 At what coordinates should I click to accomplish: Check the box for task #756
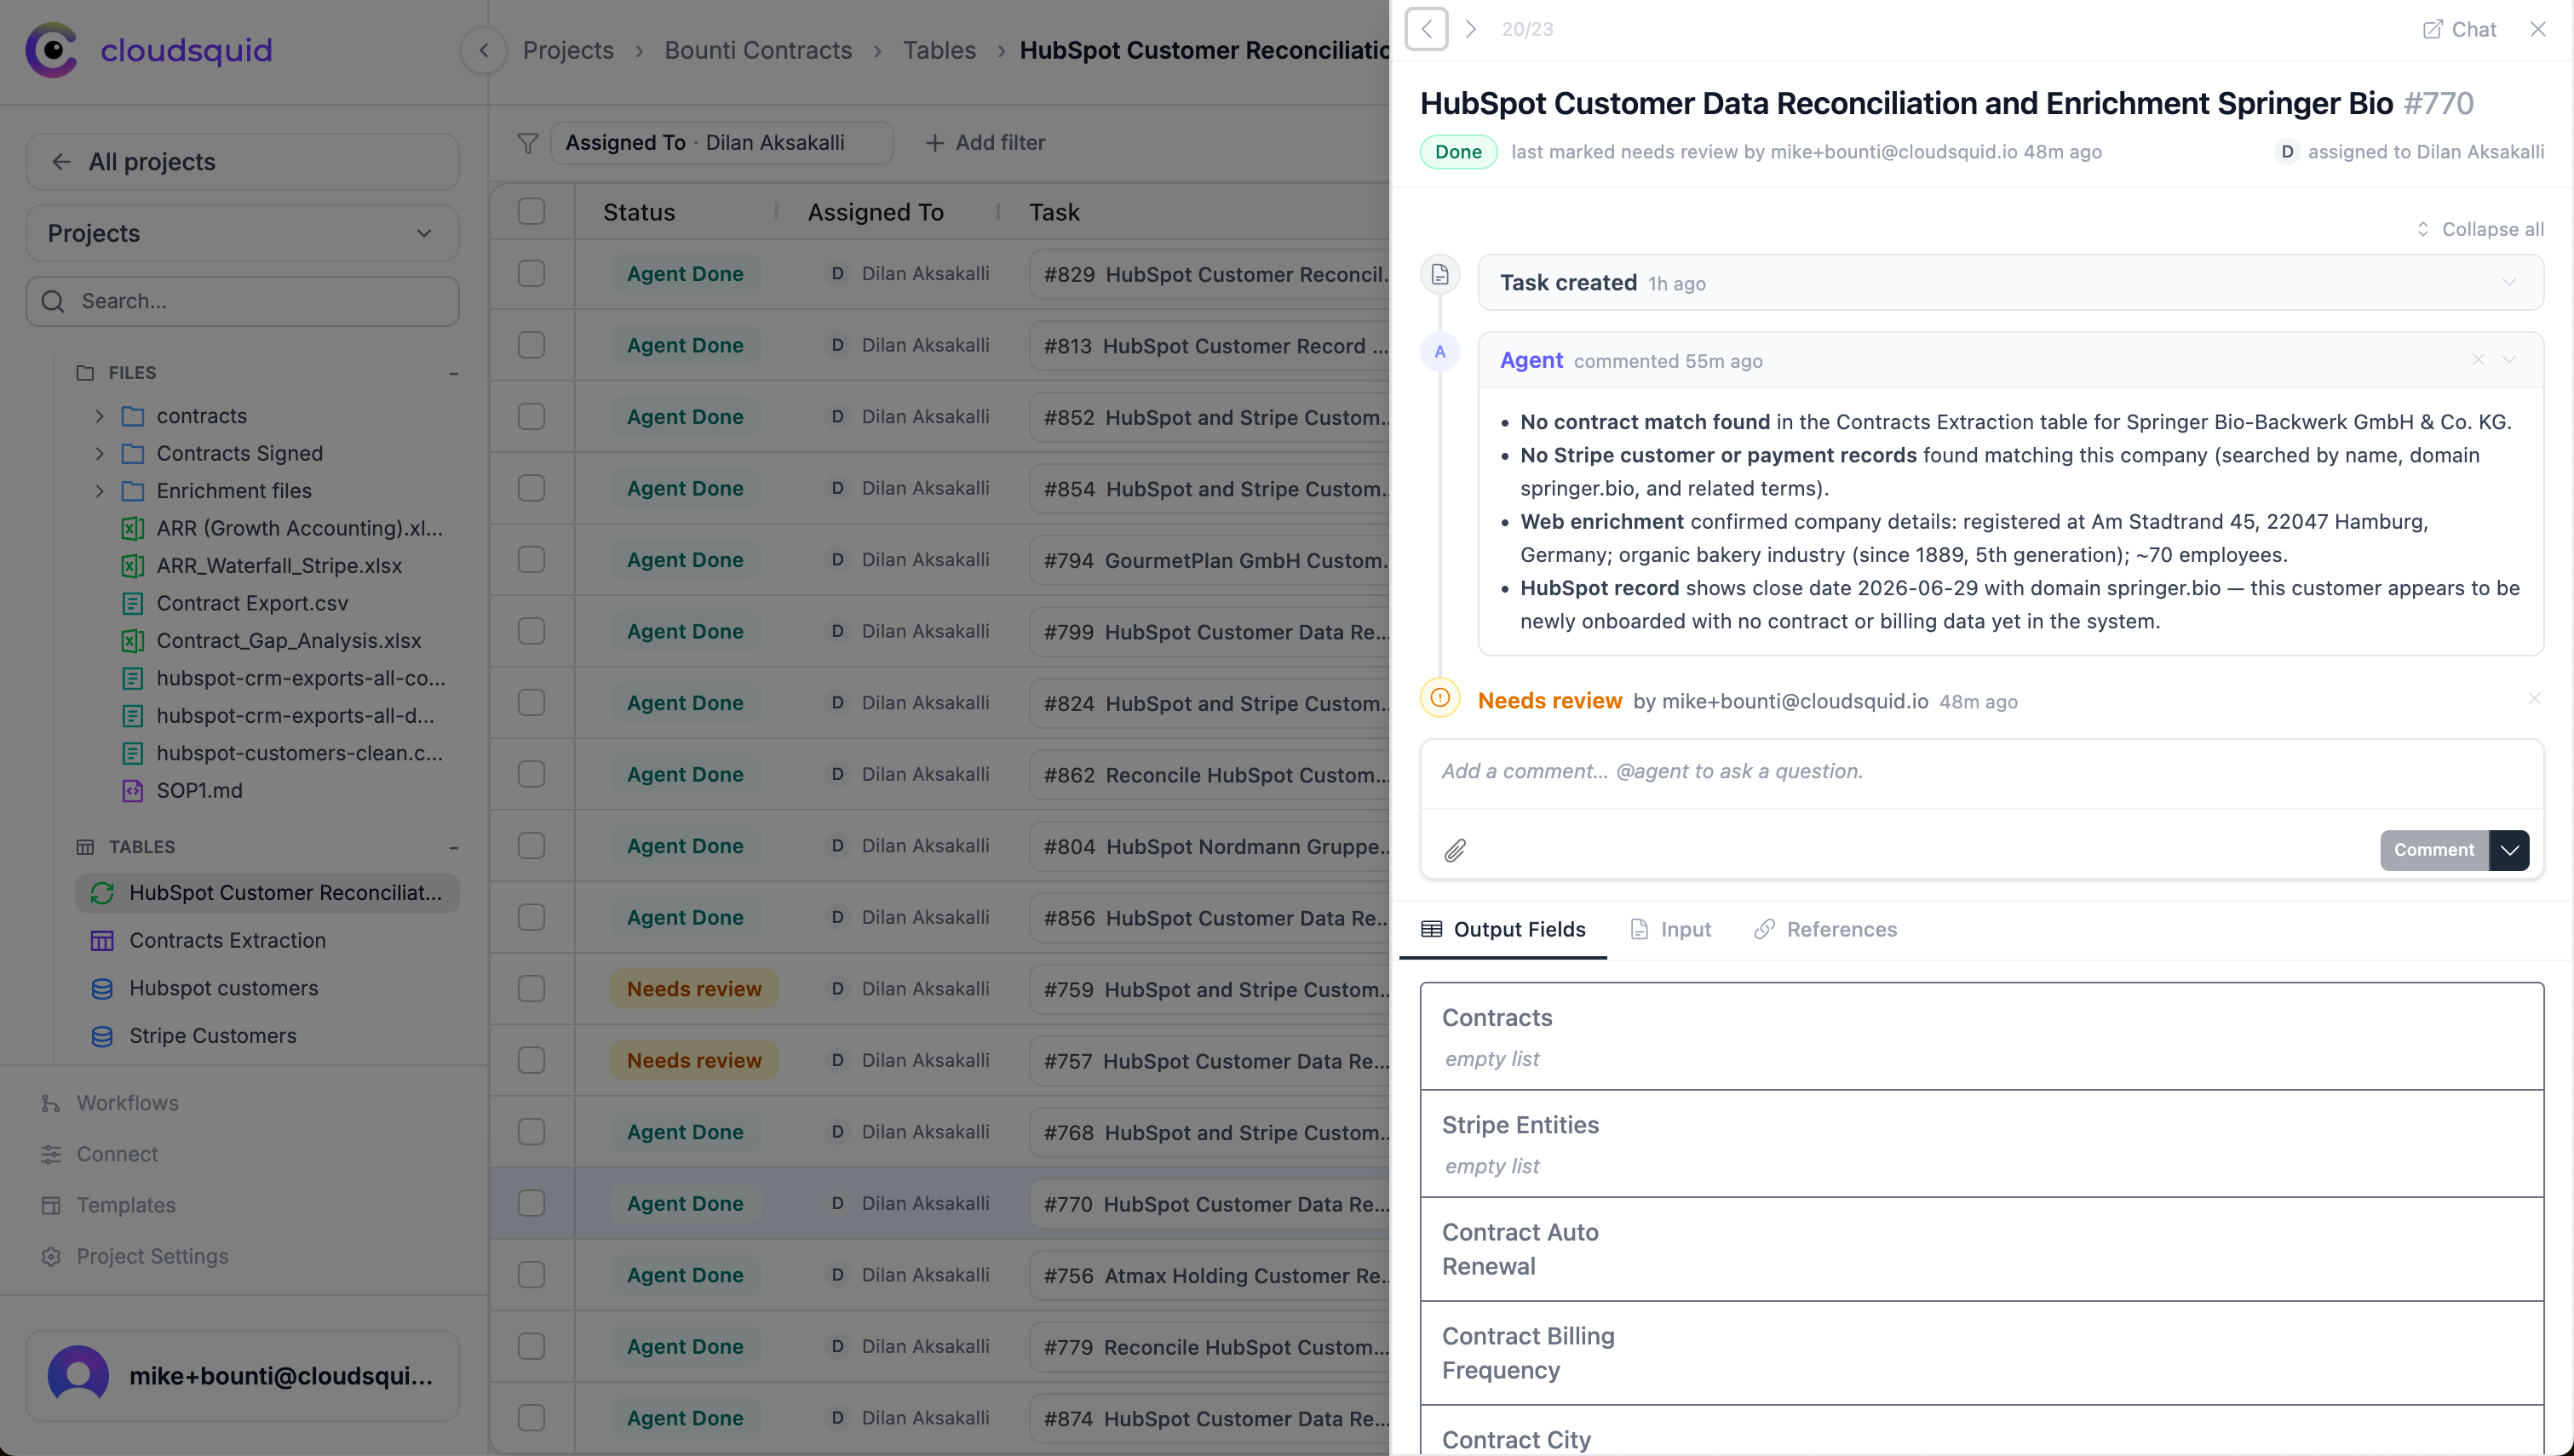coord(532,1275)
